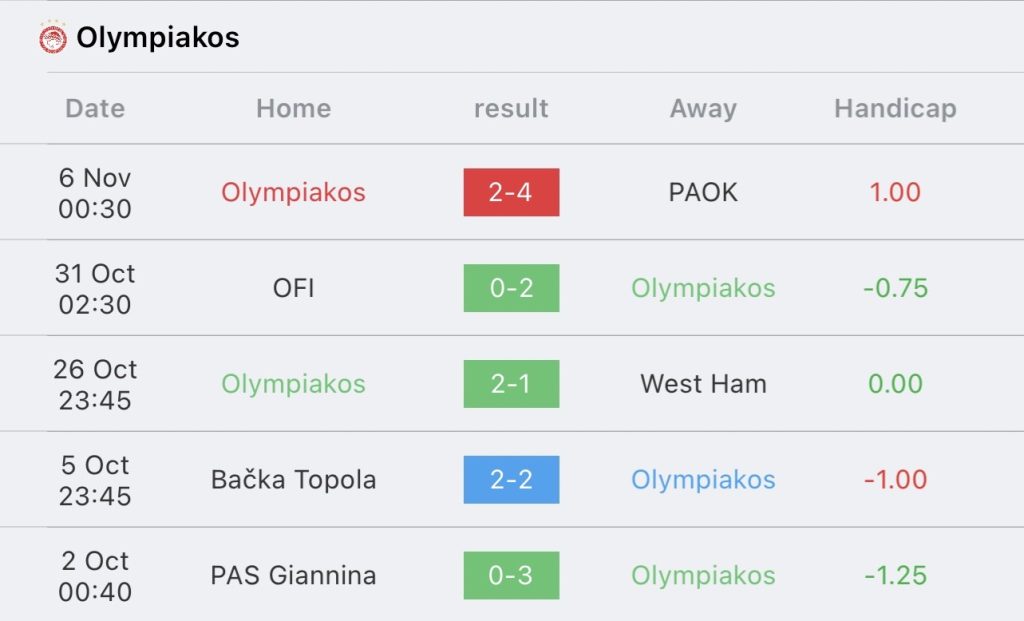The image size is (1024, 621).
Task: Click the Home column header
Action: 293,108
